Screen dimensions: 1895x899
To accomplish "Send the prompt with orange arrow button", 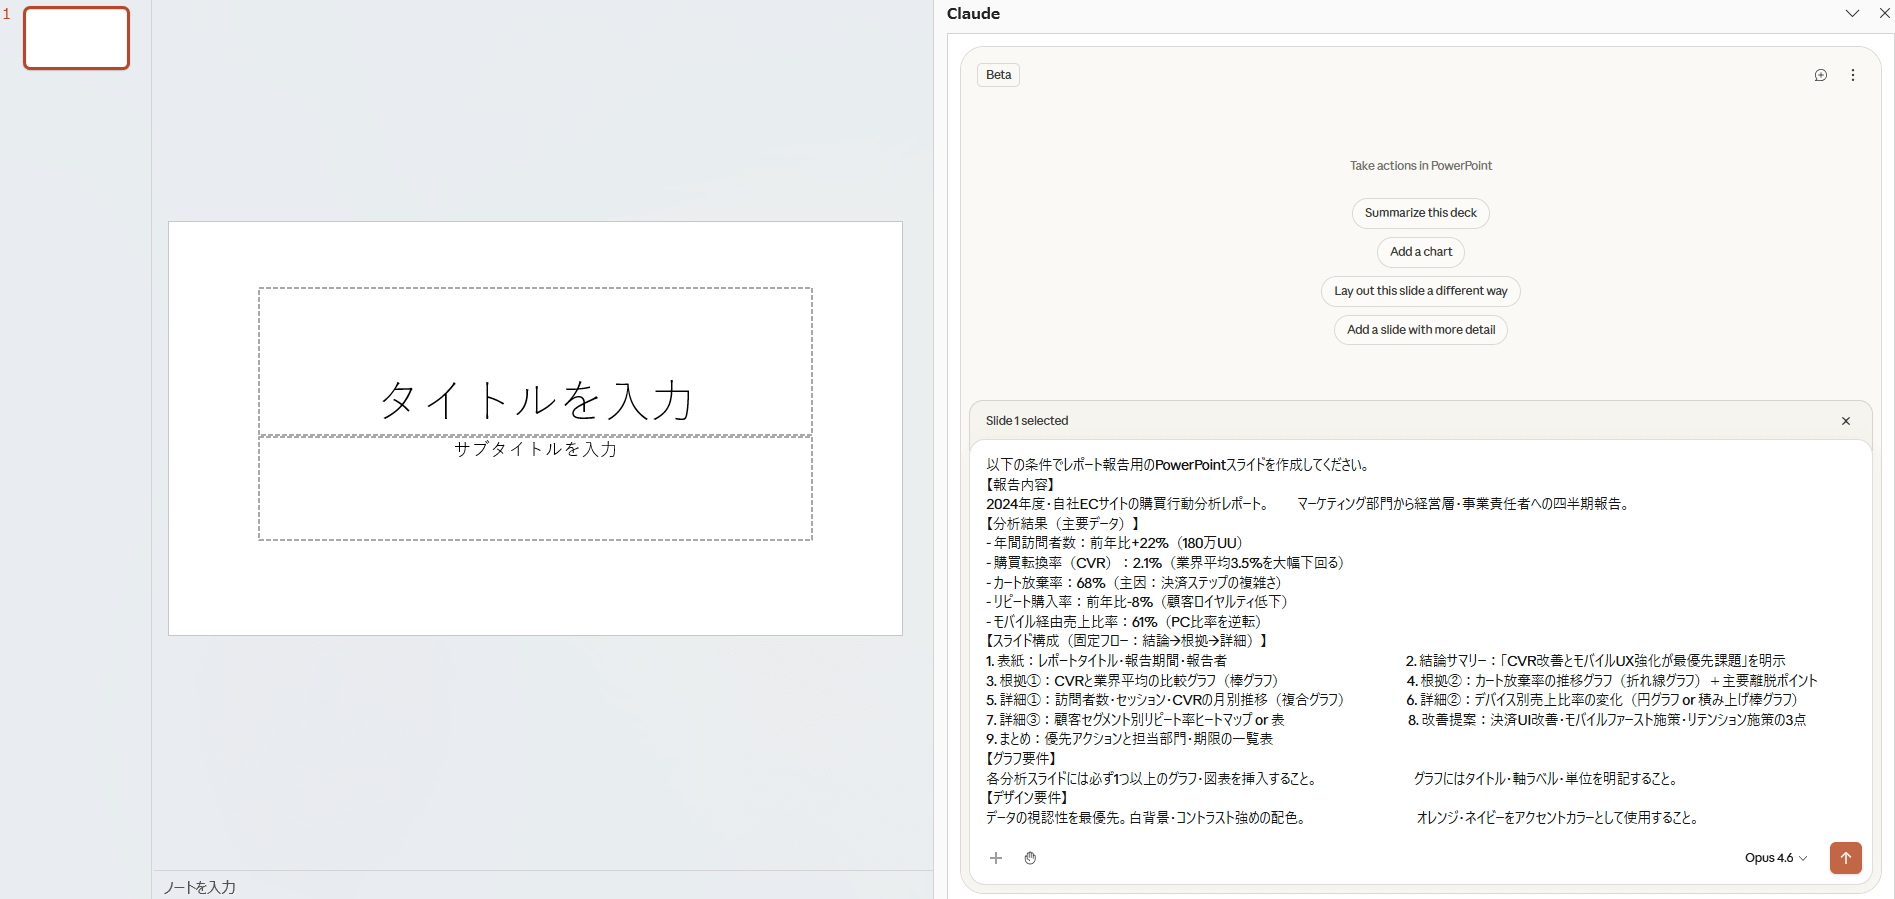I will (1845, 858).
